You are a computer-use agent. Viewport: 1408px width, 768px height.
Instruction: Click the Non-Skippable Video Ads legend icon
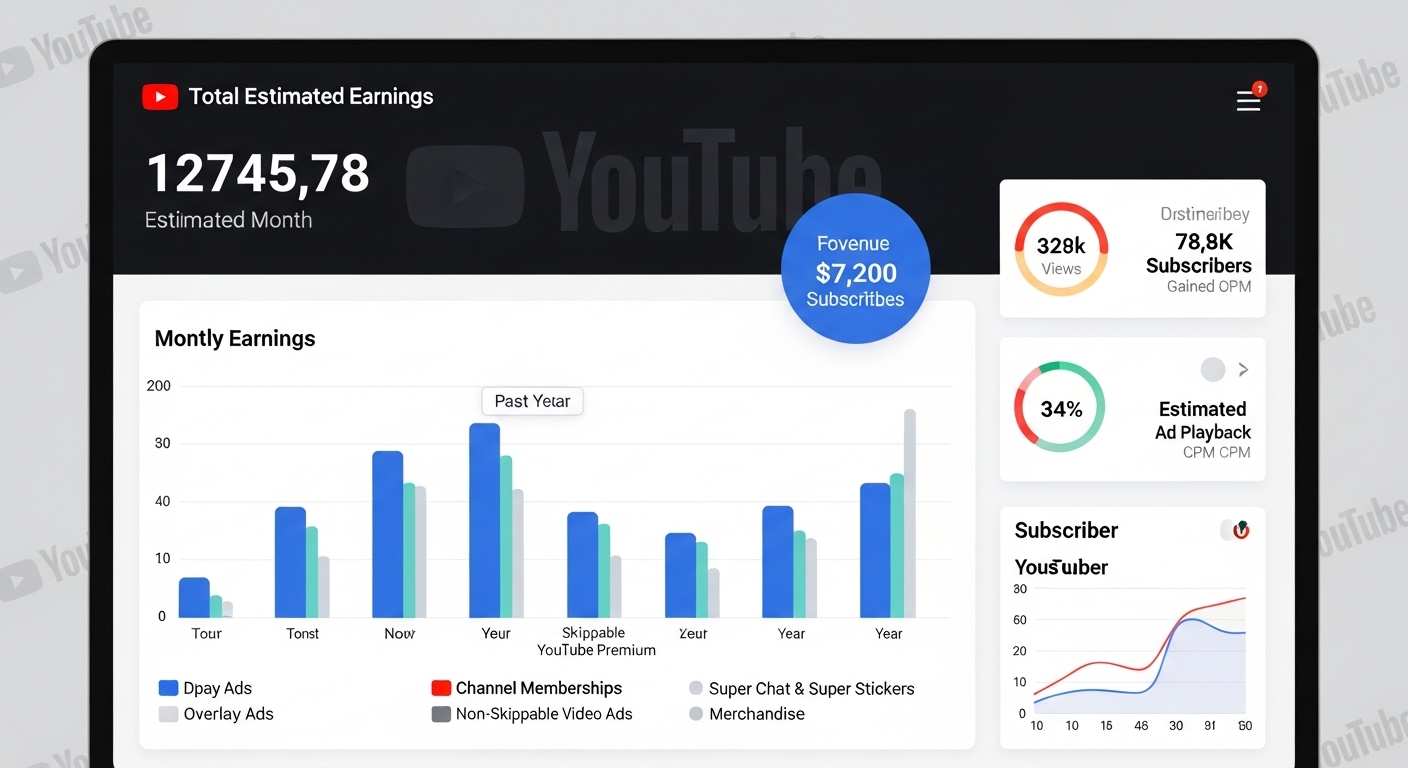[x=441, y=714]
